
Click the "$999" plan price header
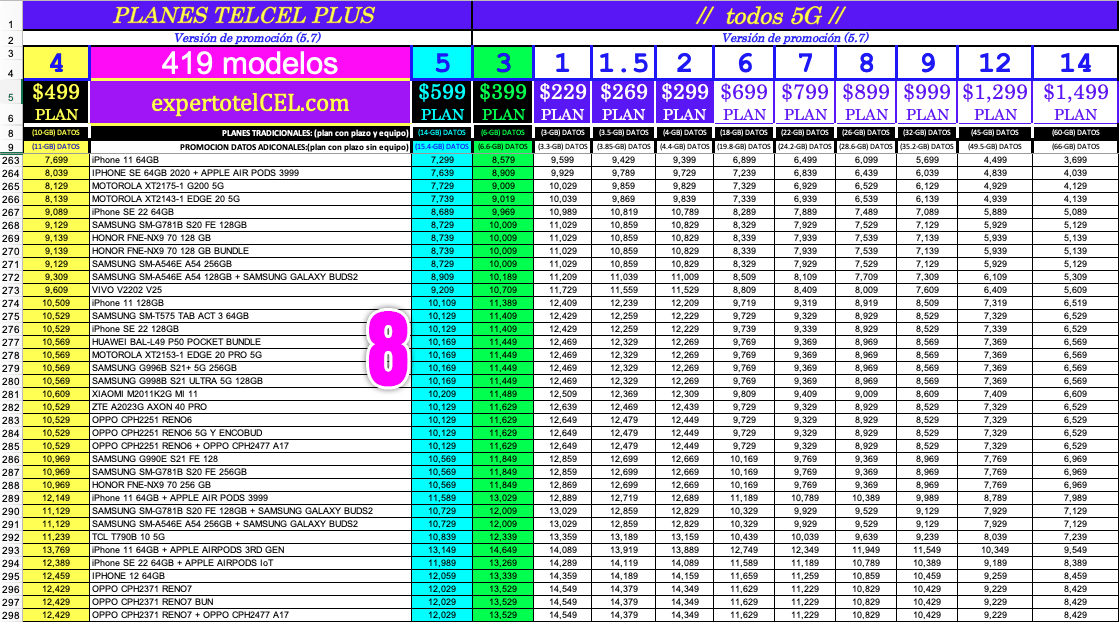[927, 92]
